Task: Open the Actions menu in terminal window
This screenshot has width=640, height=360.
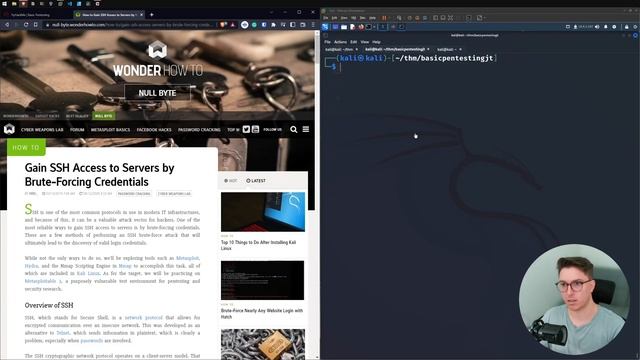Action: (340, 42)
